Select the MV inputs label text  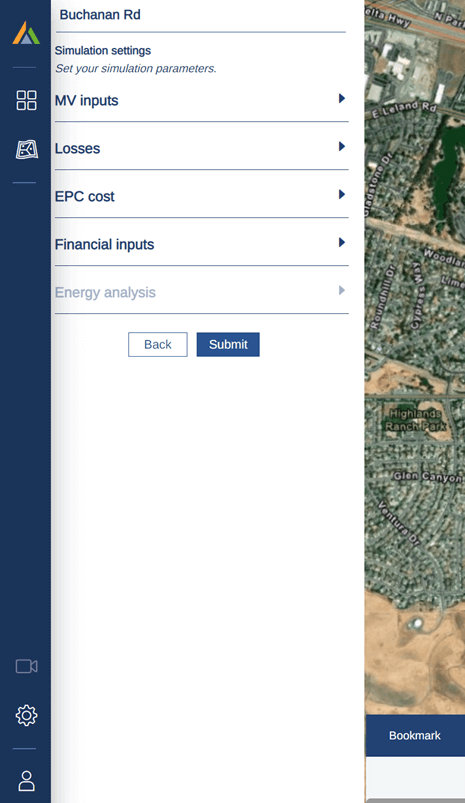tap(87, 100)
